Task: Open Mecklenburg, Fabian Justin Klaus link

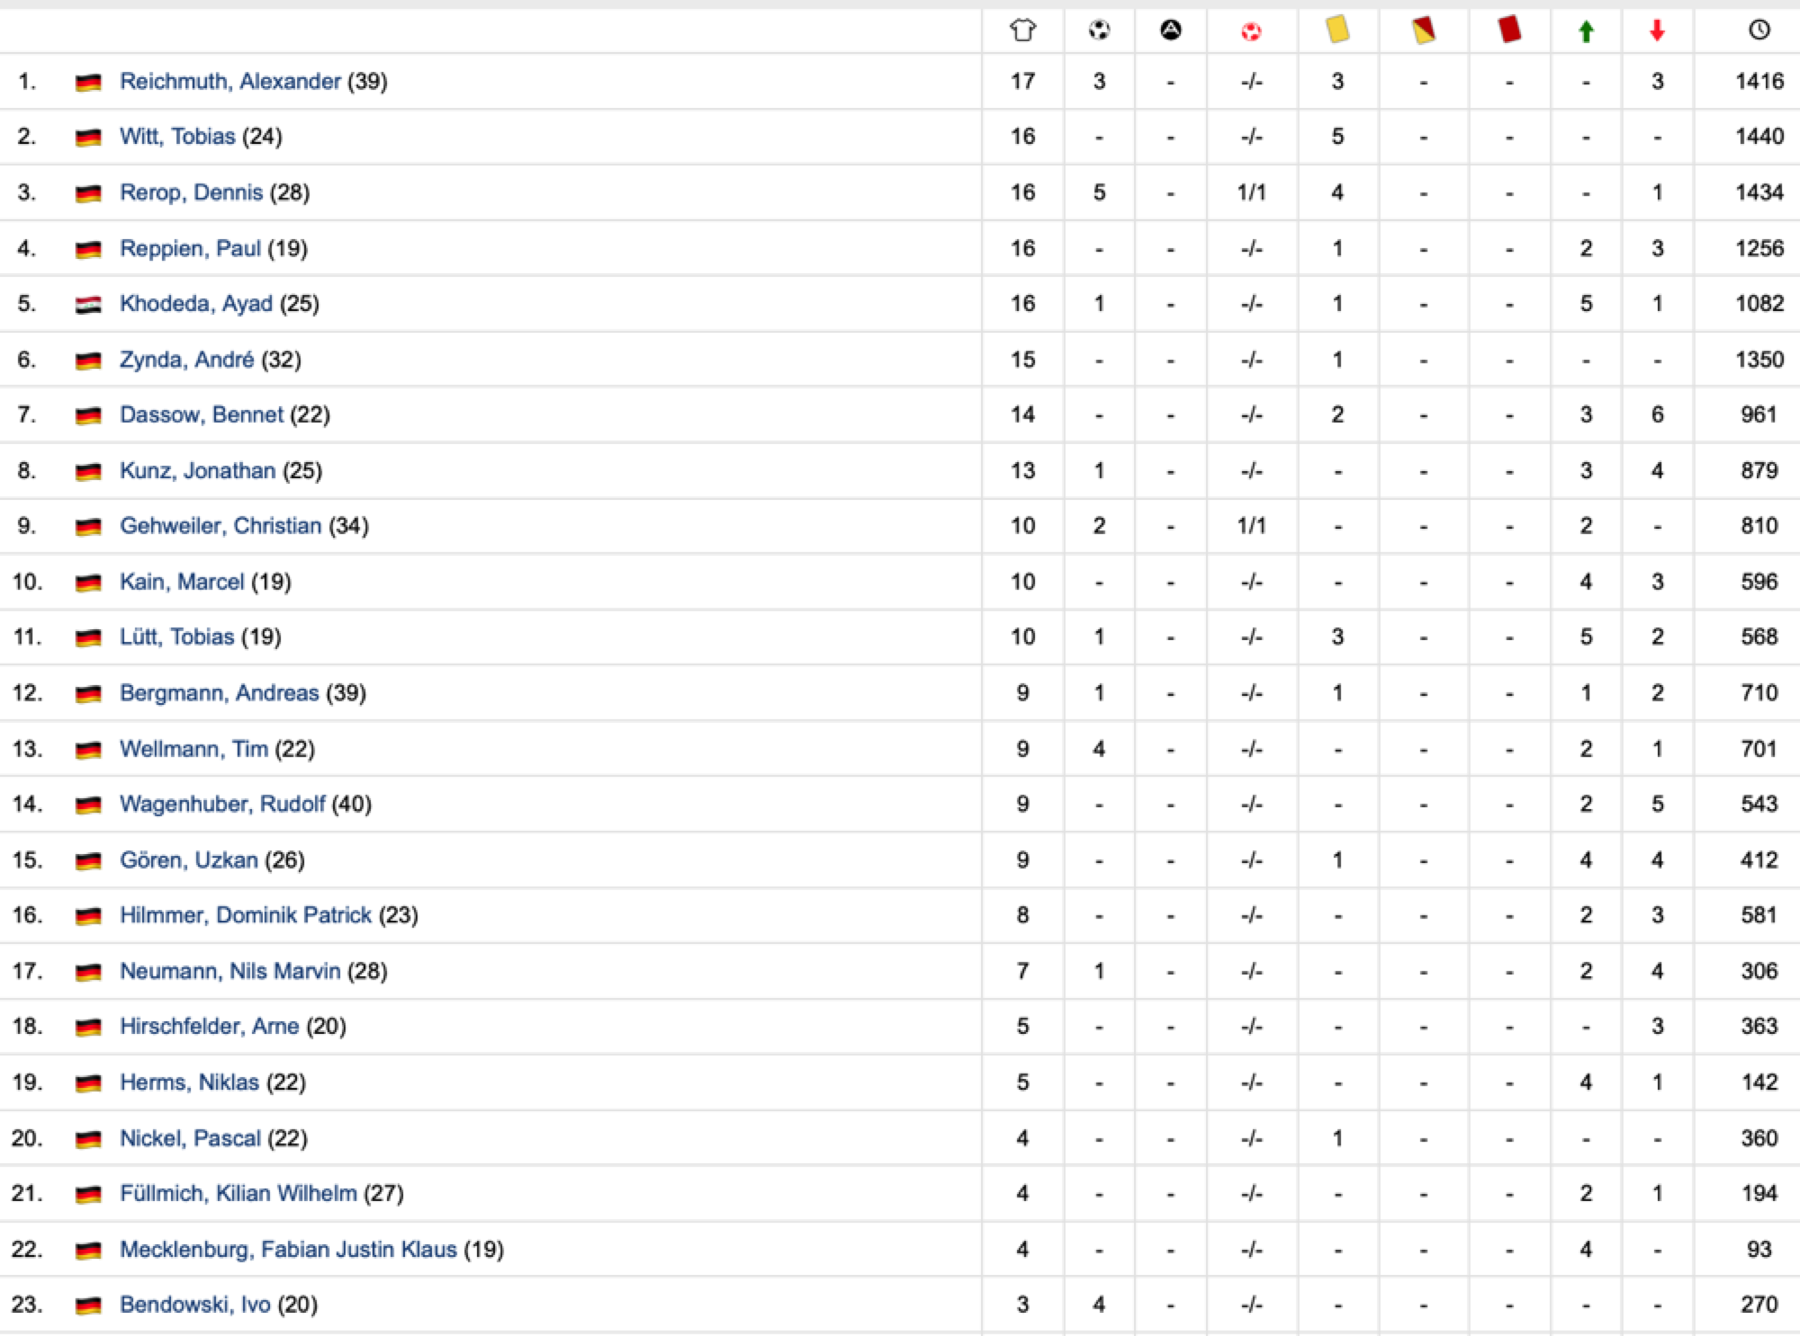Action: [288, 1249]
